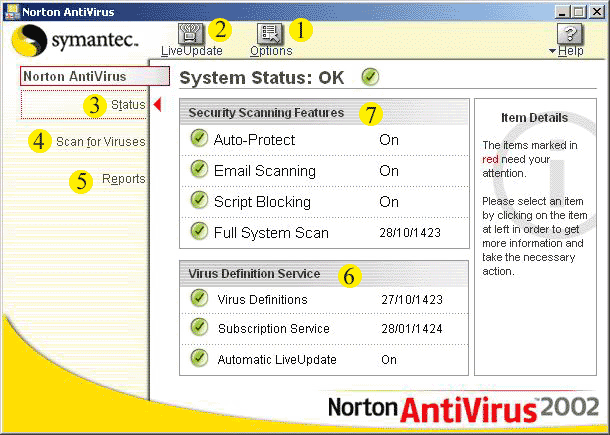
Task: Select the Subscription Service row
Action: click(324, 329)
